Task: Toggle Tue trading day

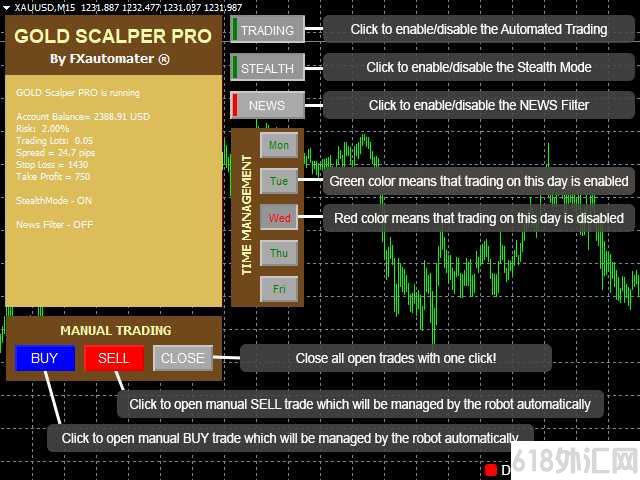Action: (x=279, y=181)
